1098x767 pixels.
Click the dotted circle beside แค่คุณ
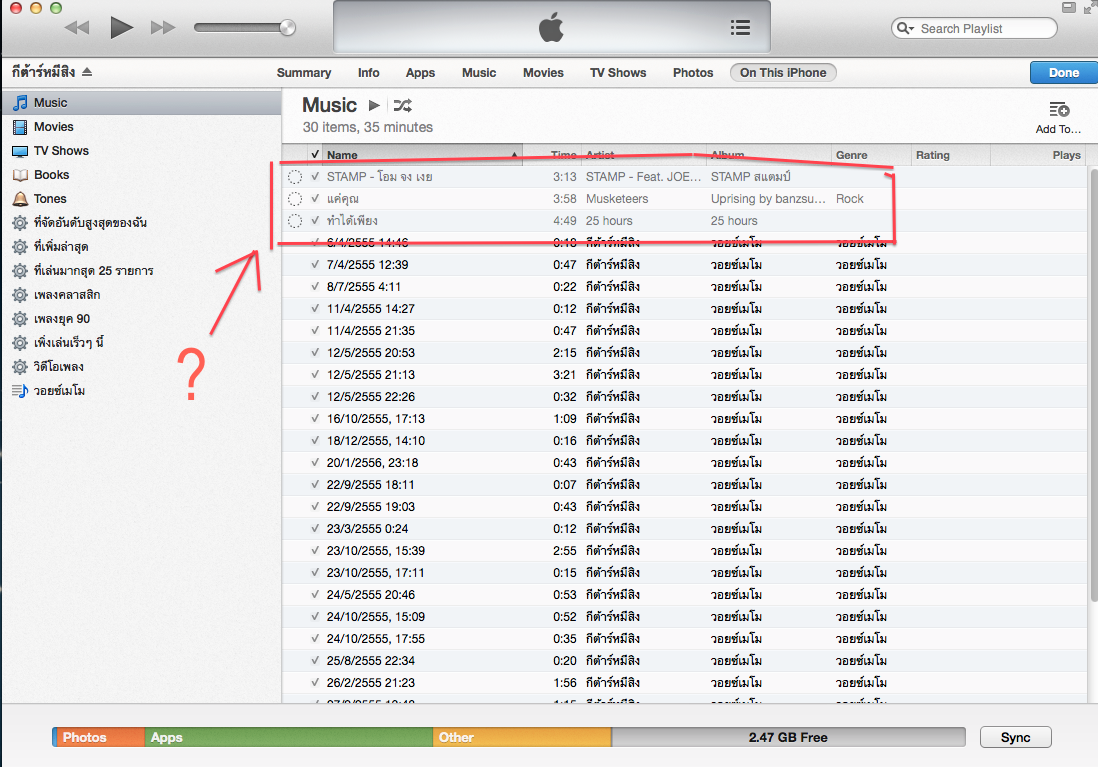295,199
